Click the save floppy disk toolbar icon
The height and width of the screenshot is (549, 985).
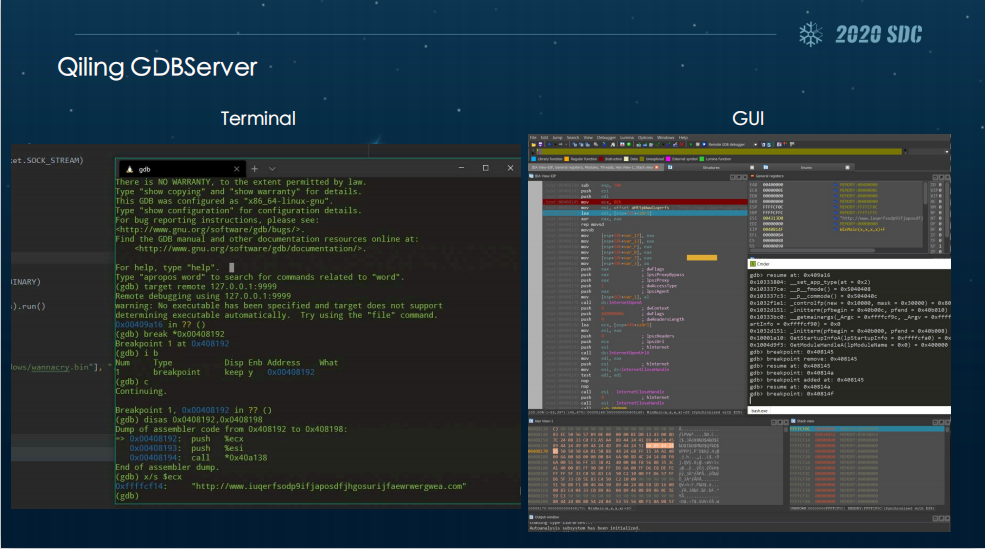[x=540, y=144]
